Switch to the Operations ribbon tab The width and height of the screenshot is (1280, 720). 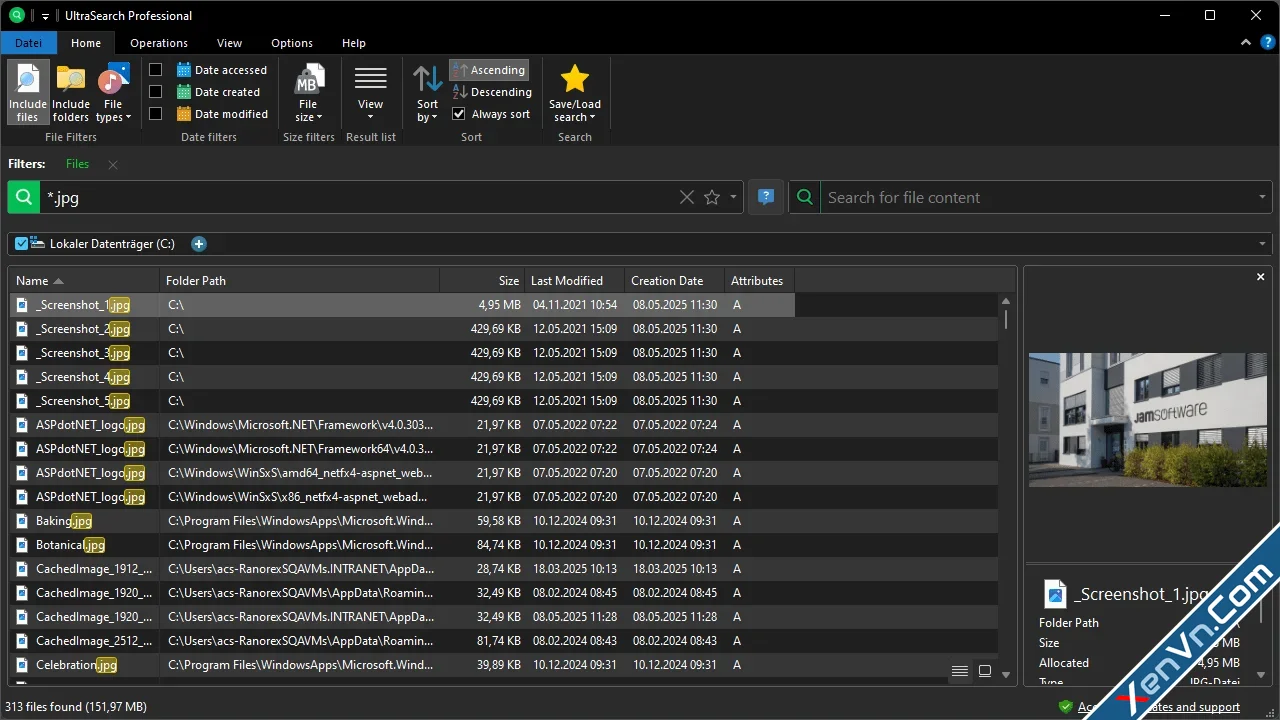point(159,43)
